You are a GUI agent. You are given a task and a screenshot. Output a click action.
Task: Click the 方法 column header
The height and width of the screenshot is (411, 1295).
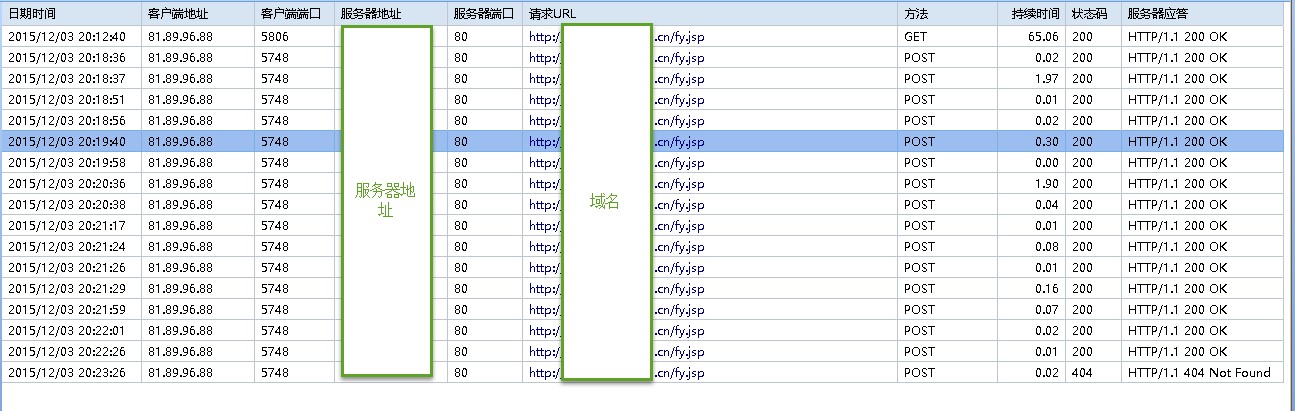click(x=947, y=14)
